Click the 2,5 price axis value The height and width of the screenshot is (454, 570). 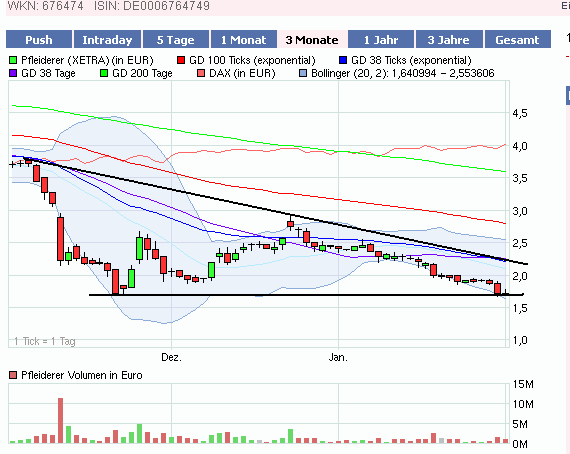click(x=520, y=243)
